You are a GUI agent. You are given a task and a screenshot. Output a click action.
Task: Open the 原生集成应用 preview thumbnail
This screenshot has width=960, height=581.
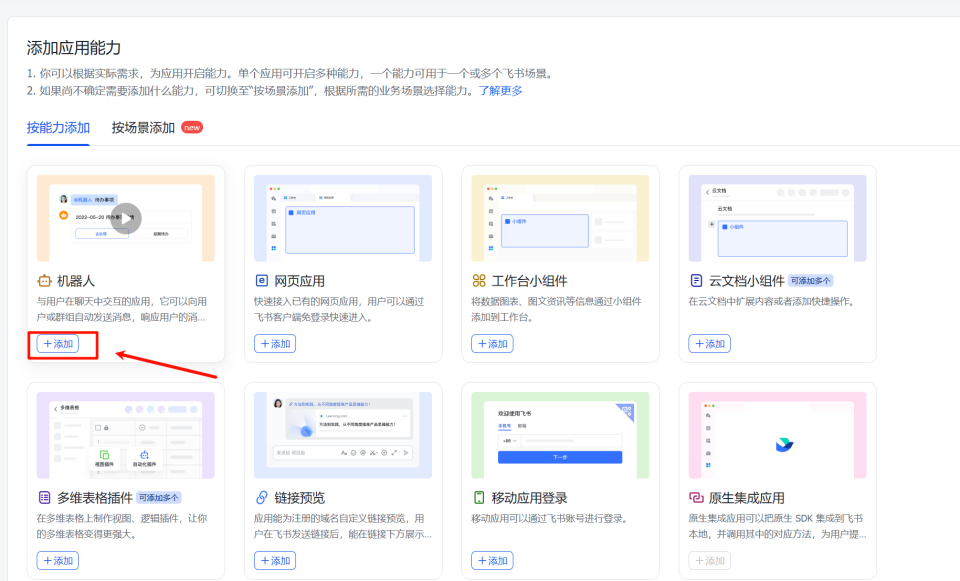[x=778, y=435]
